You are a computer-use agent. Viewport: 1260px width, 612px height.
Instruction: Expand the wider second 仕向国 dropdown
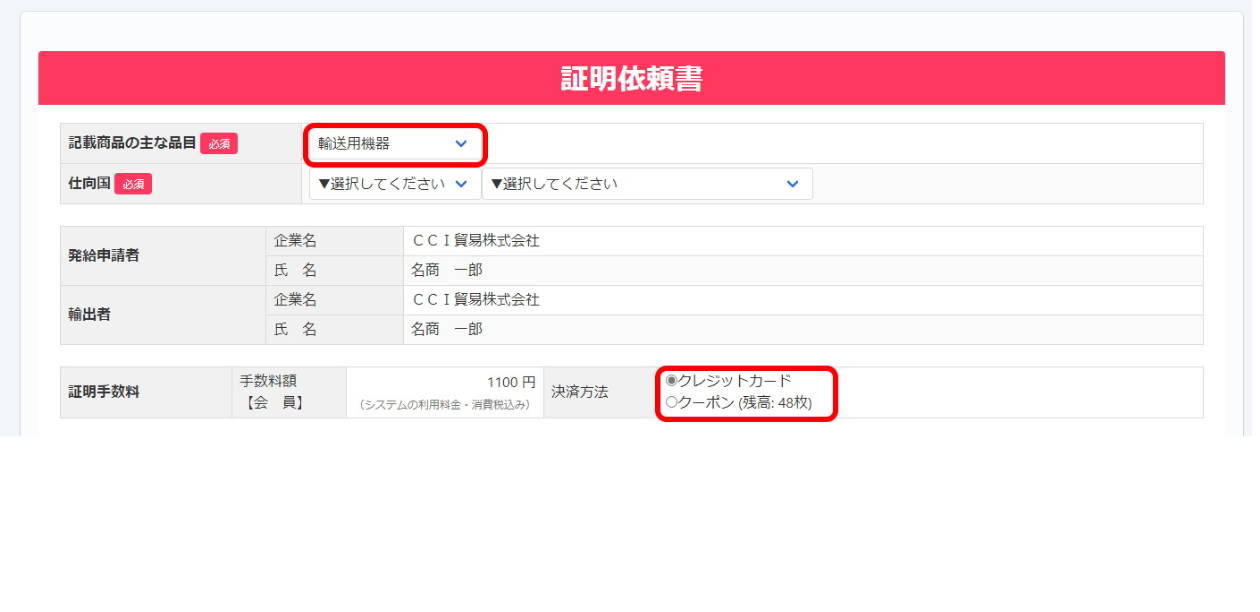pos(646,184)
